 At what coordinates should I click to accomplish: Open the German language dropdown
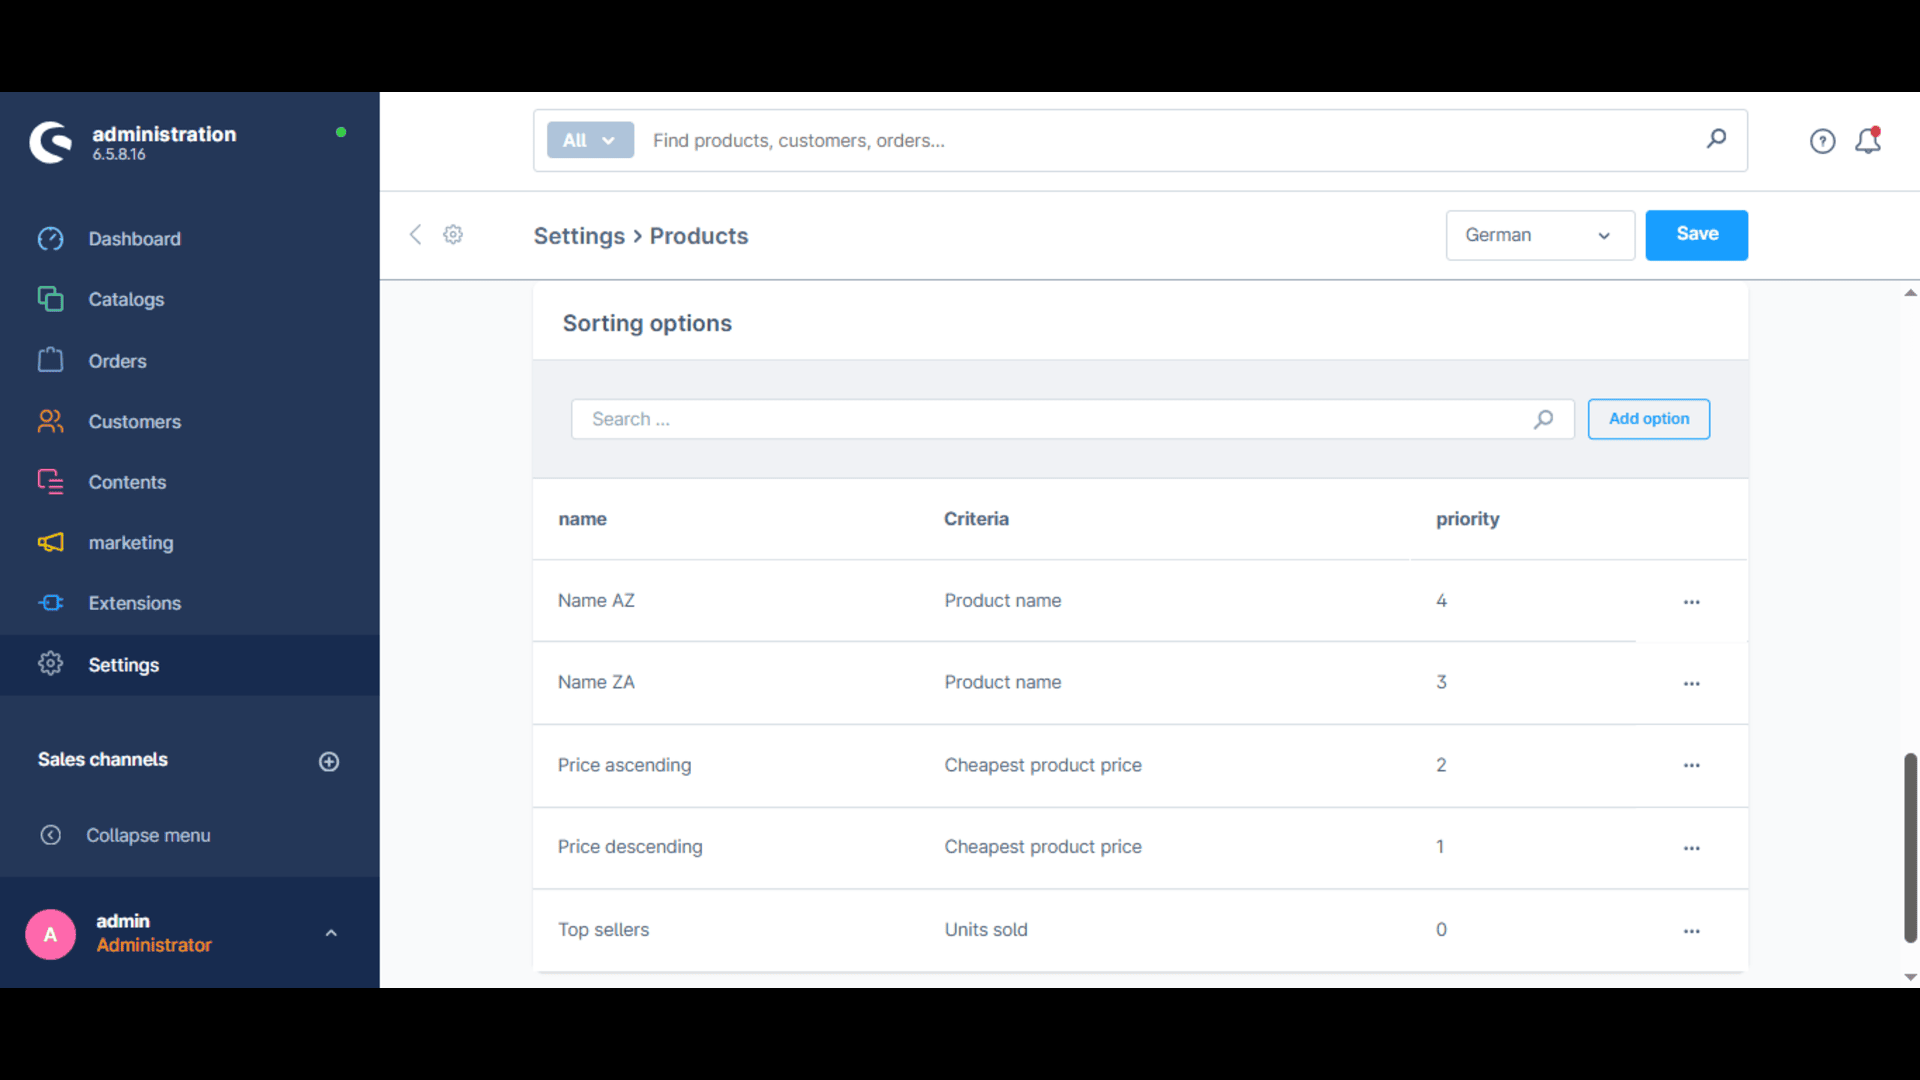1539,235
